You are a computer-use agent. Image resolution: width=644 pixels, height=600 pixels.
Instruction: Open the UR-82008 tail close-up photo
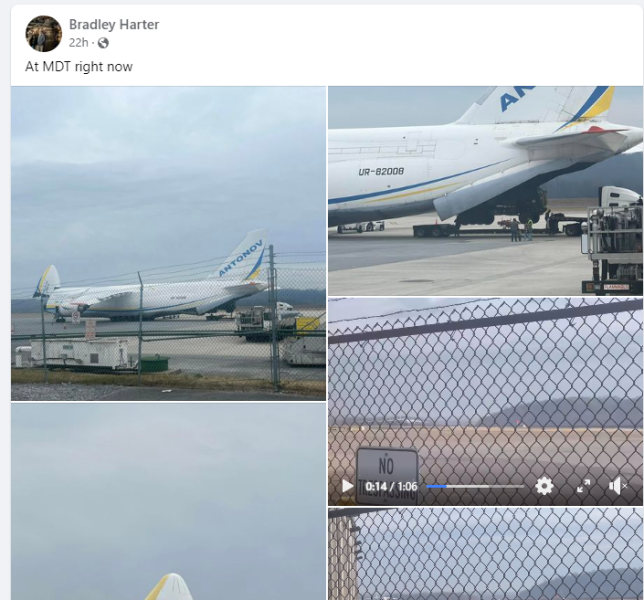point(485,190)
